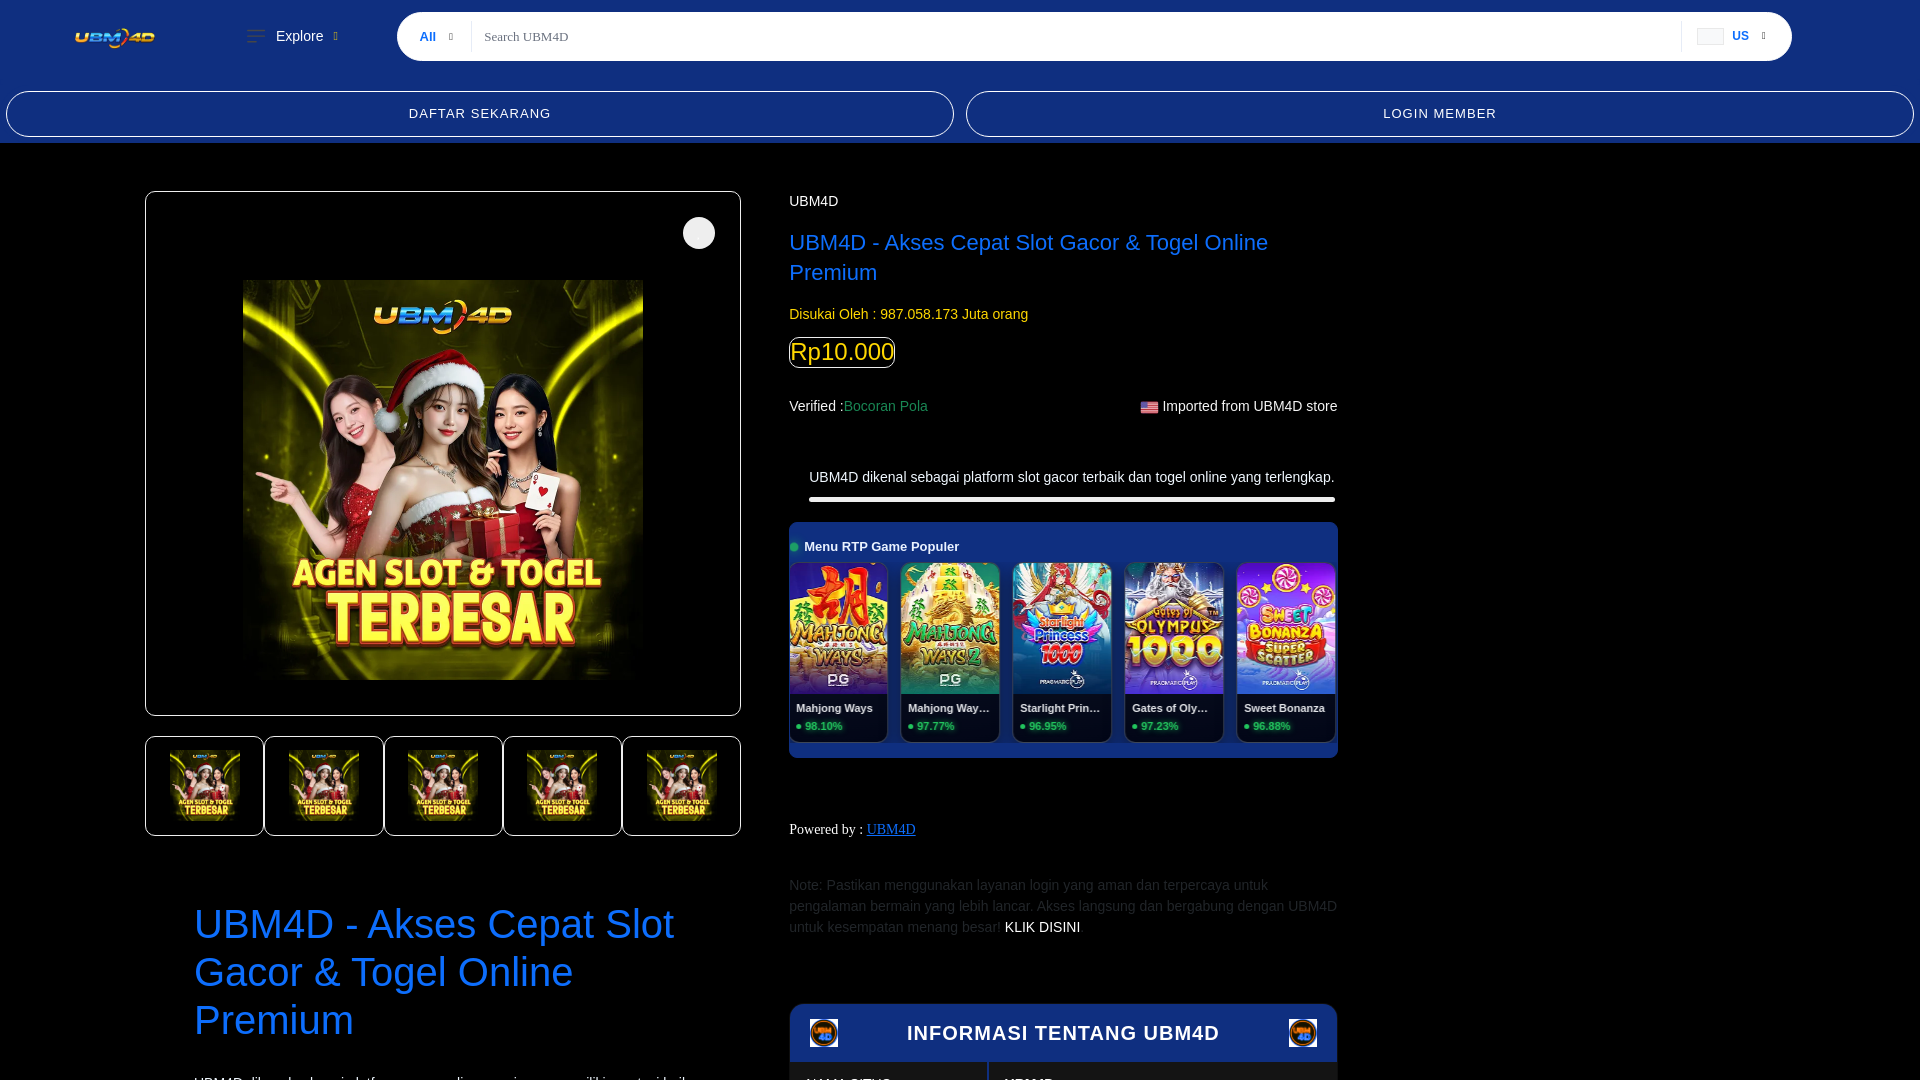Open Starlight Princess 1000 game card
1920x1080 pixels.
[1062, 652]
